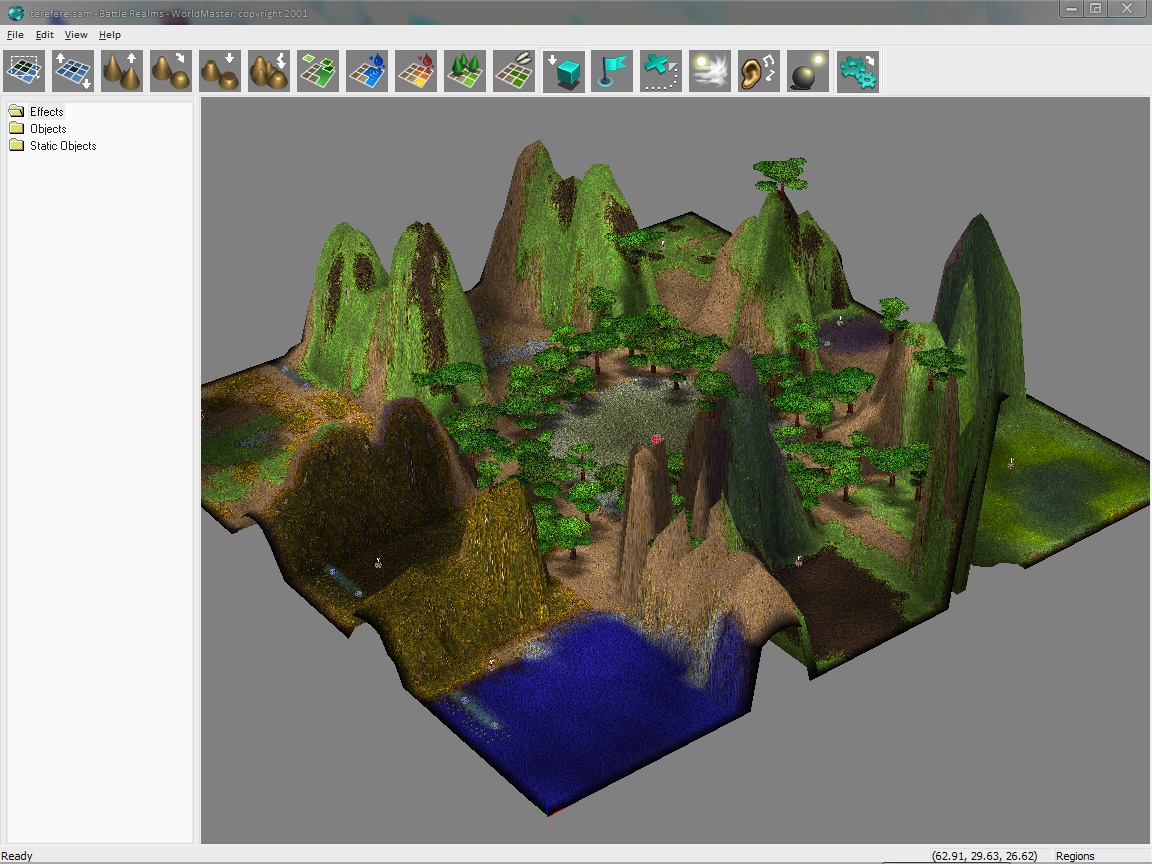Select the Effects folder in tree
The image size is (1152, 864).
tap(46, 112)
